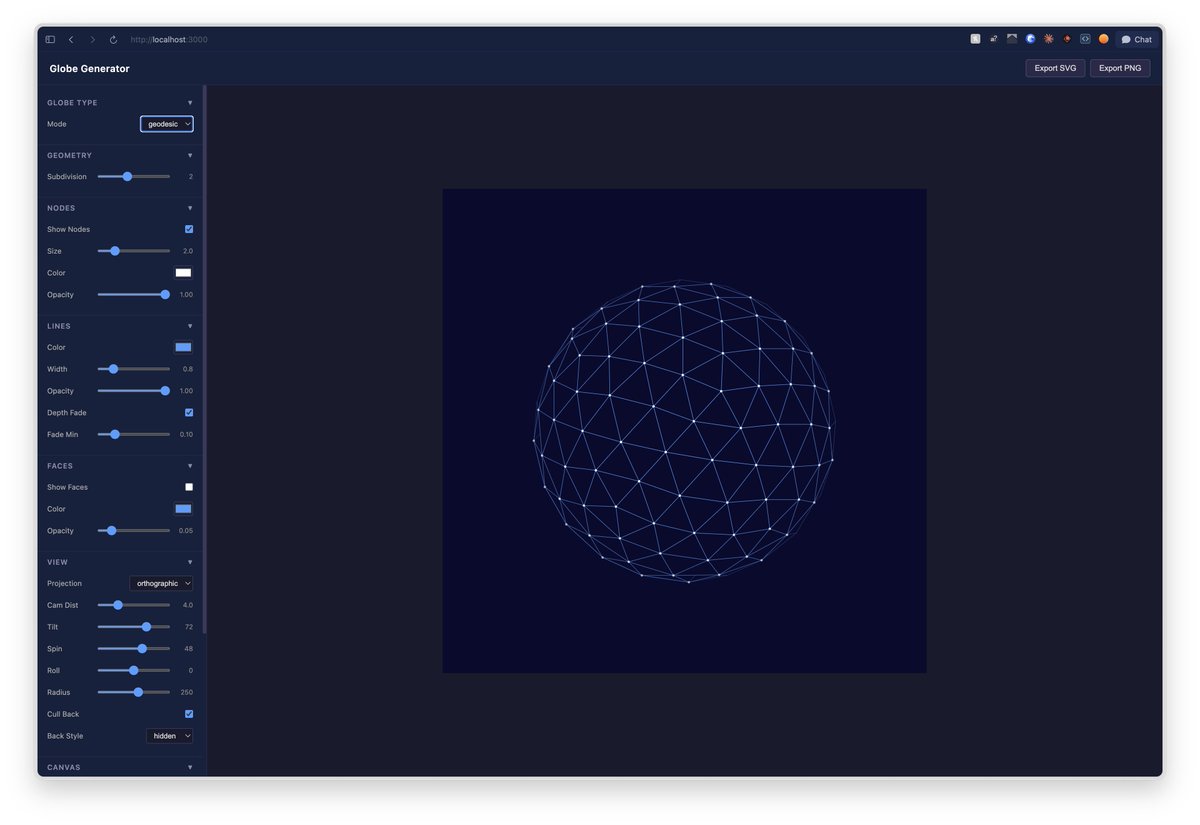
Task: Collapse the Globe Type section
Action: tap(190, 102)
